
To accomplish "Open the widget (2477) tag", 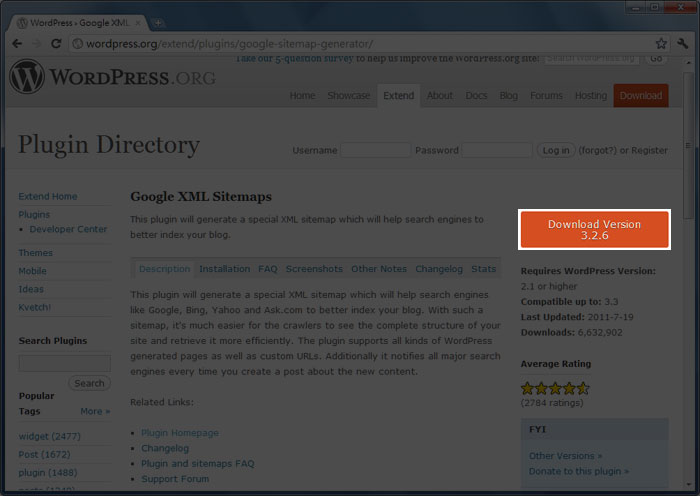I will 50,436.
